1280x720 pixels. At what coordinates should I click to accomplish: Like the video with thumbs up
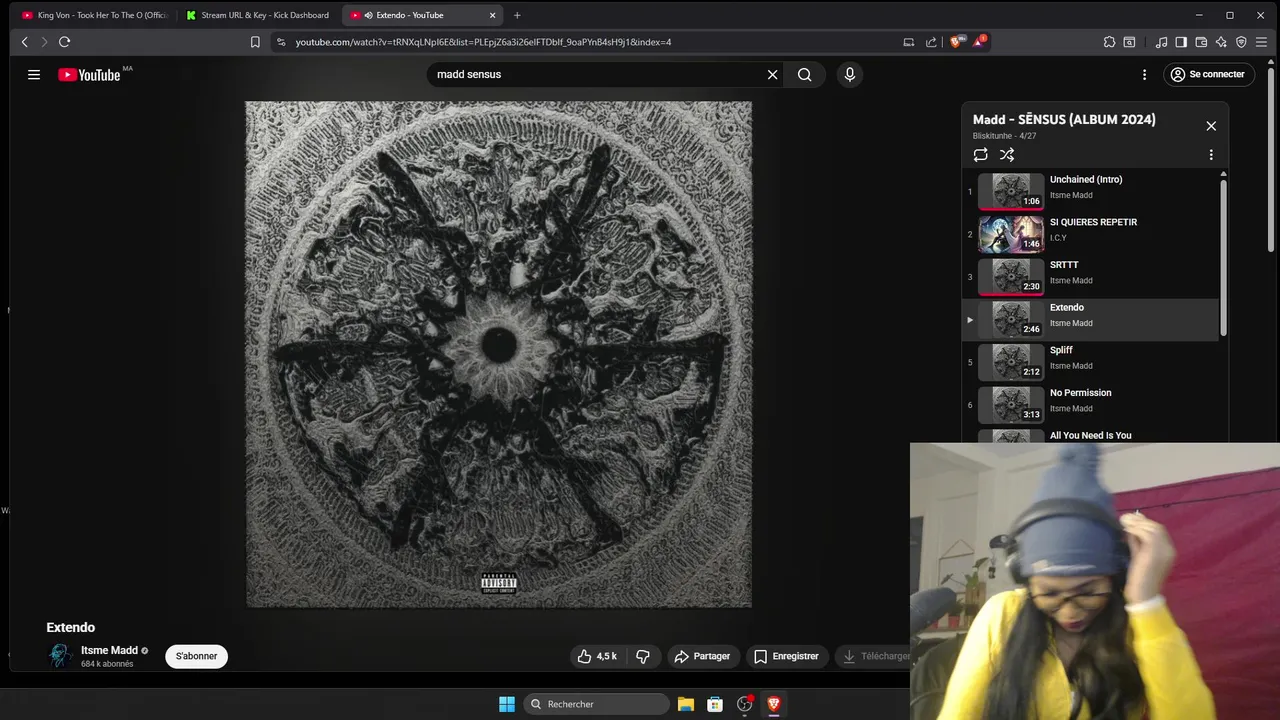[597, 656]
